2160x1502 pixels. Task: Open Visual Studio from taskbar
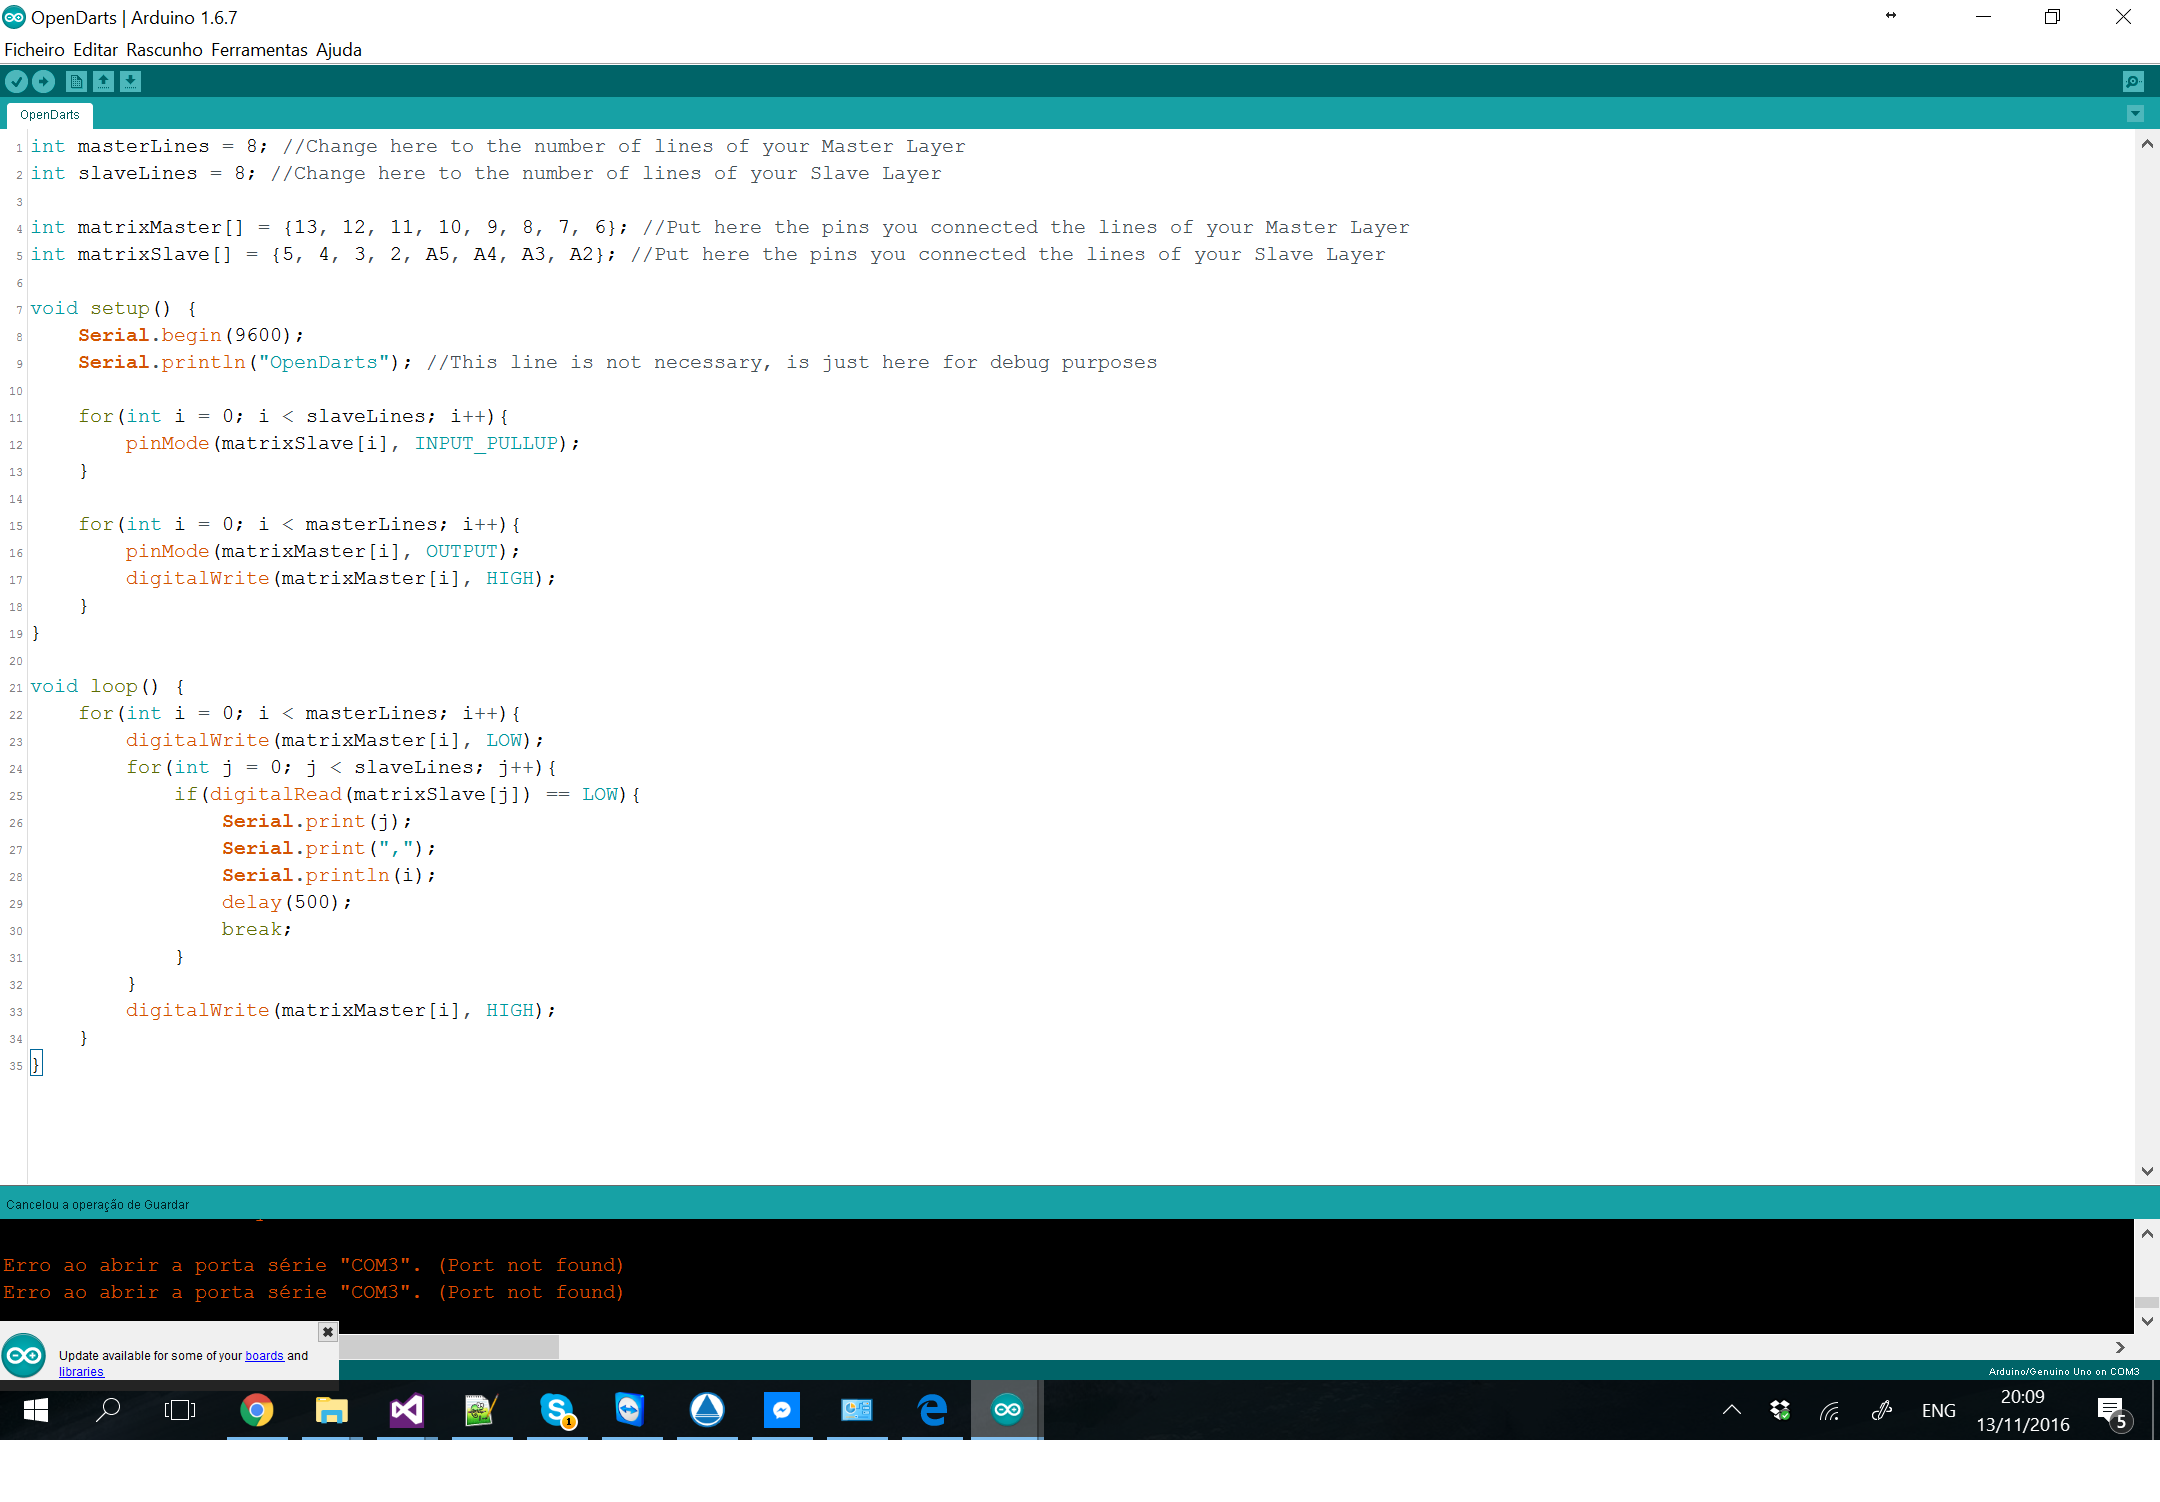point(407,1410)
